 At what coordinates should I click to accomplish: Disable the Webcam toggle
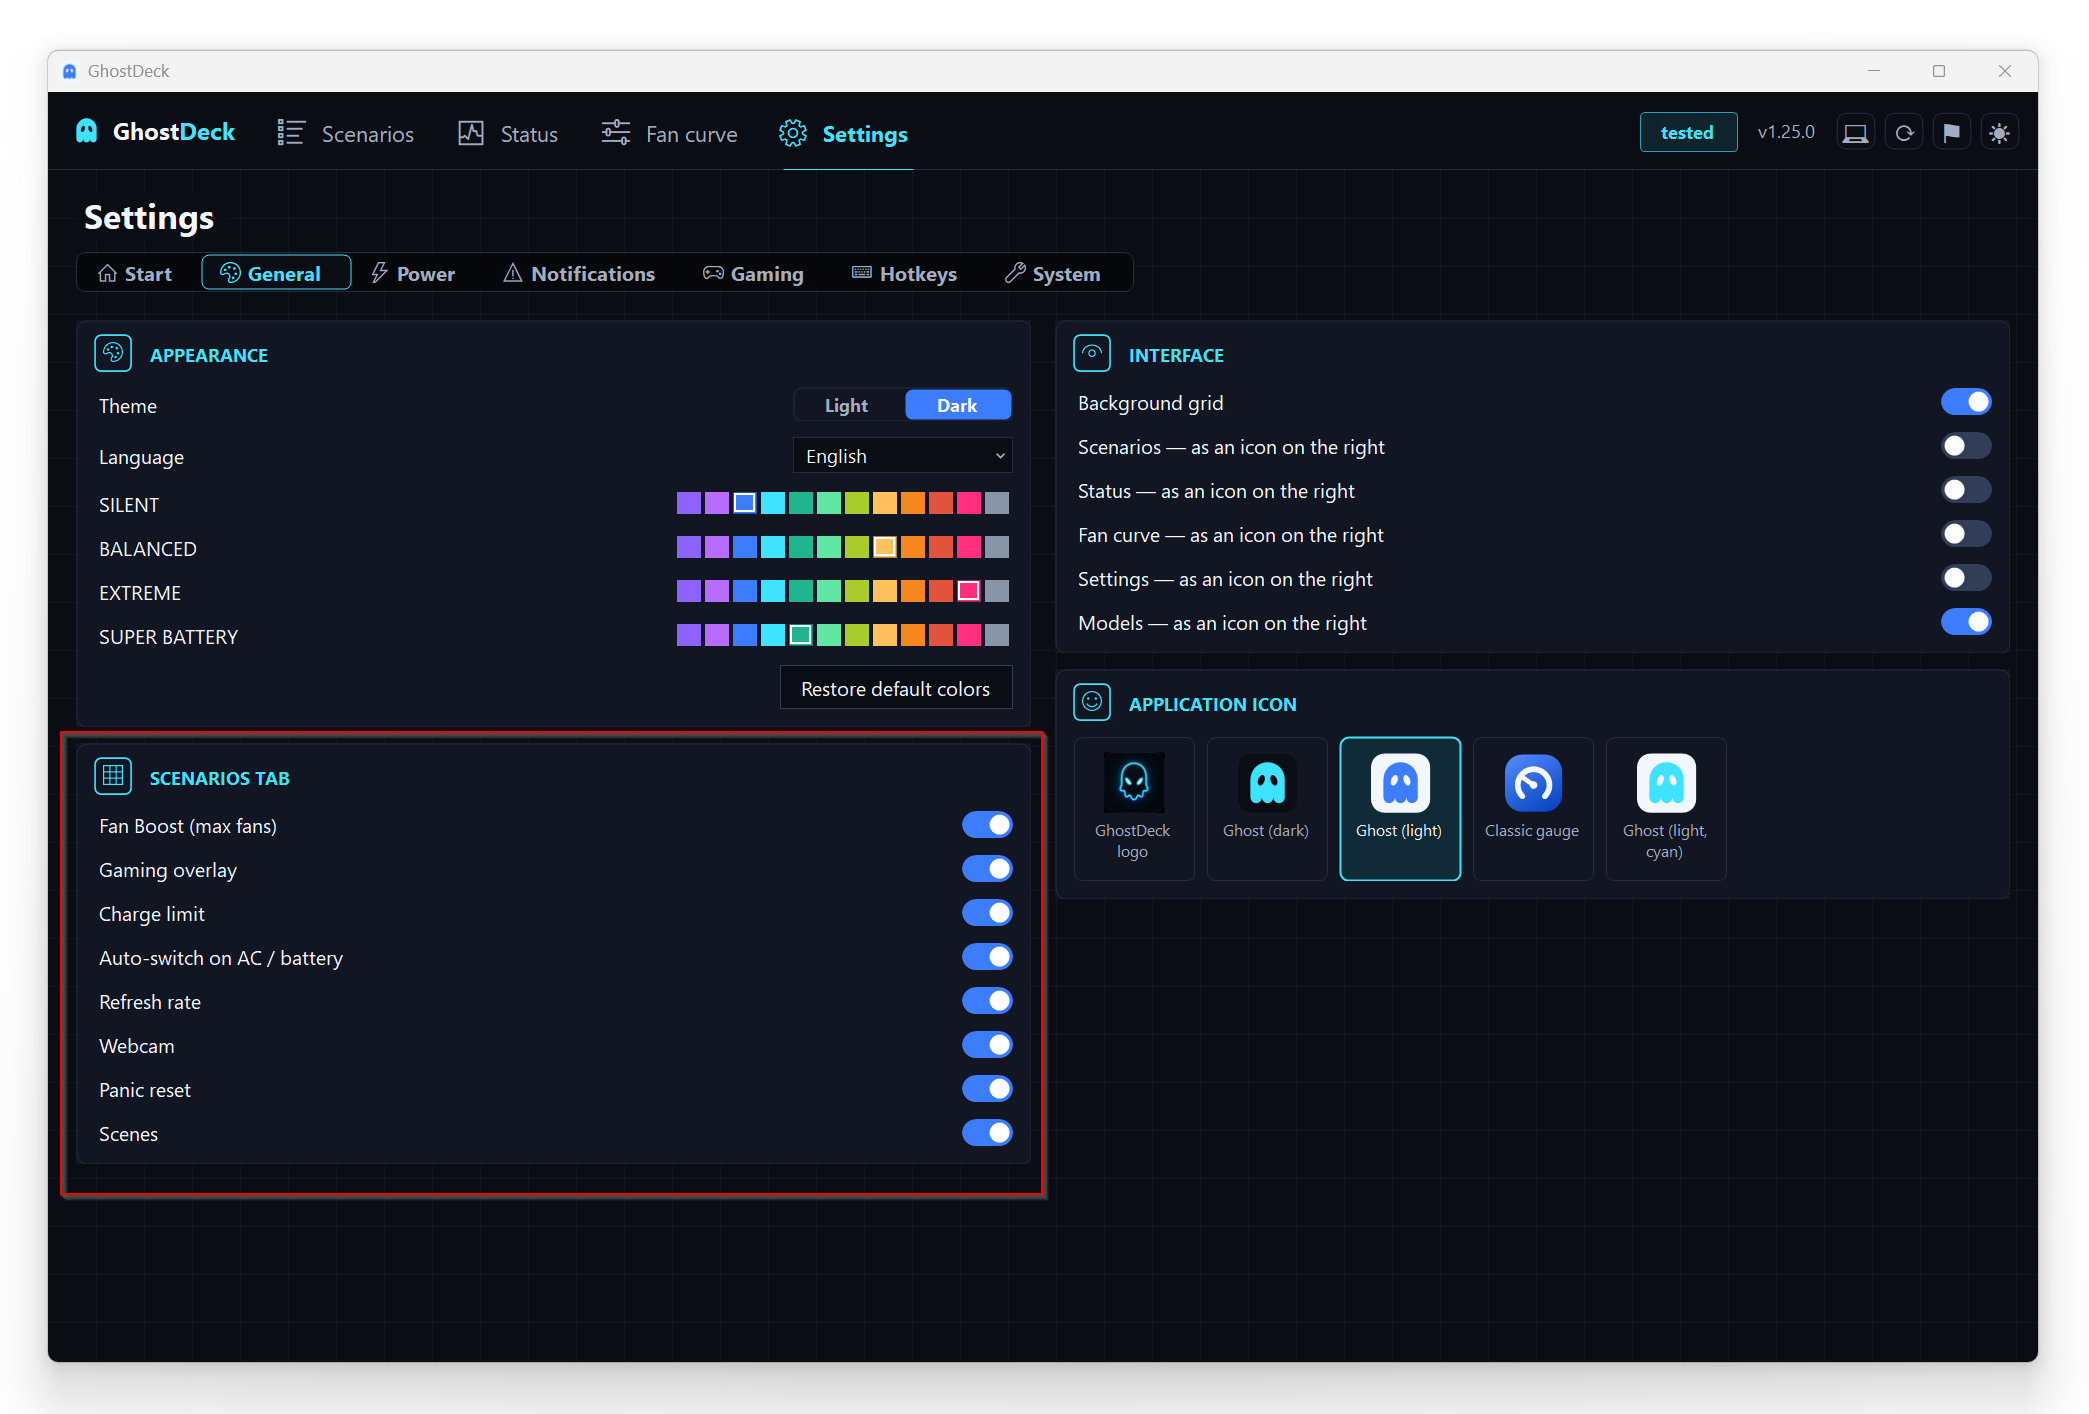987,1045
